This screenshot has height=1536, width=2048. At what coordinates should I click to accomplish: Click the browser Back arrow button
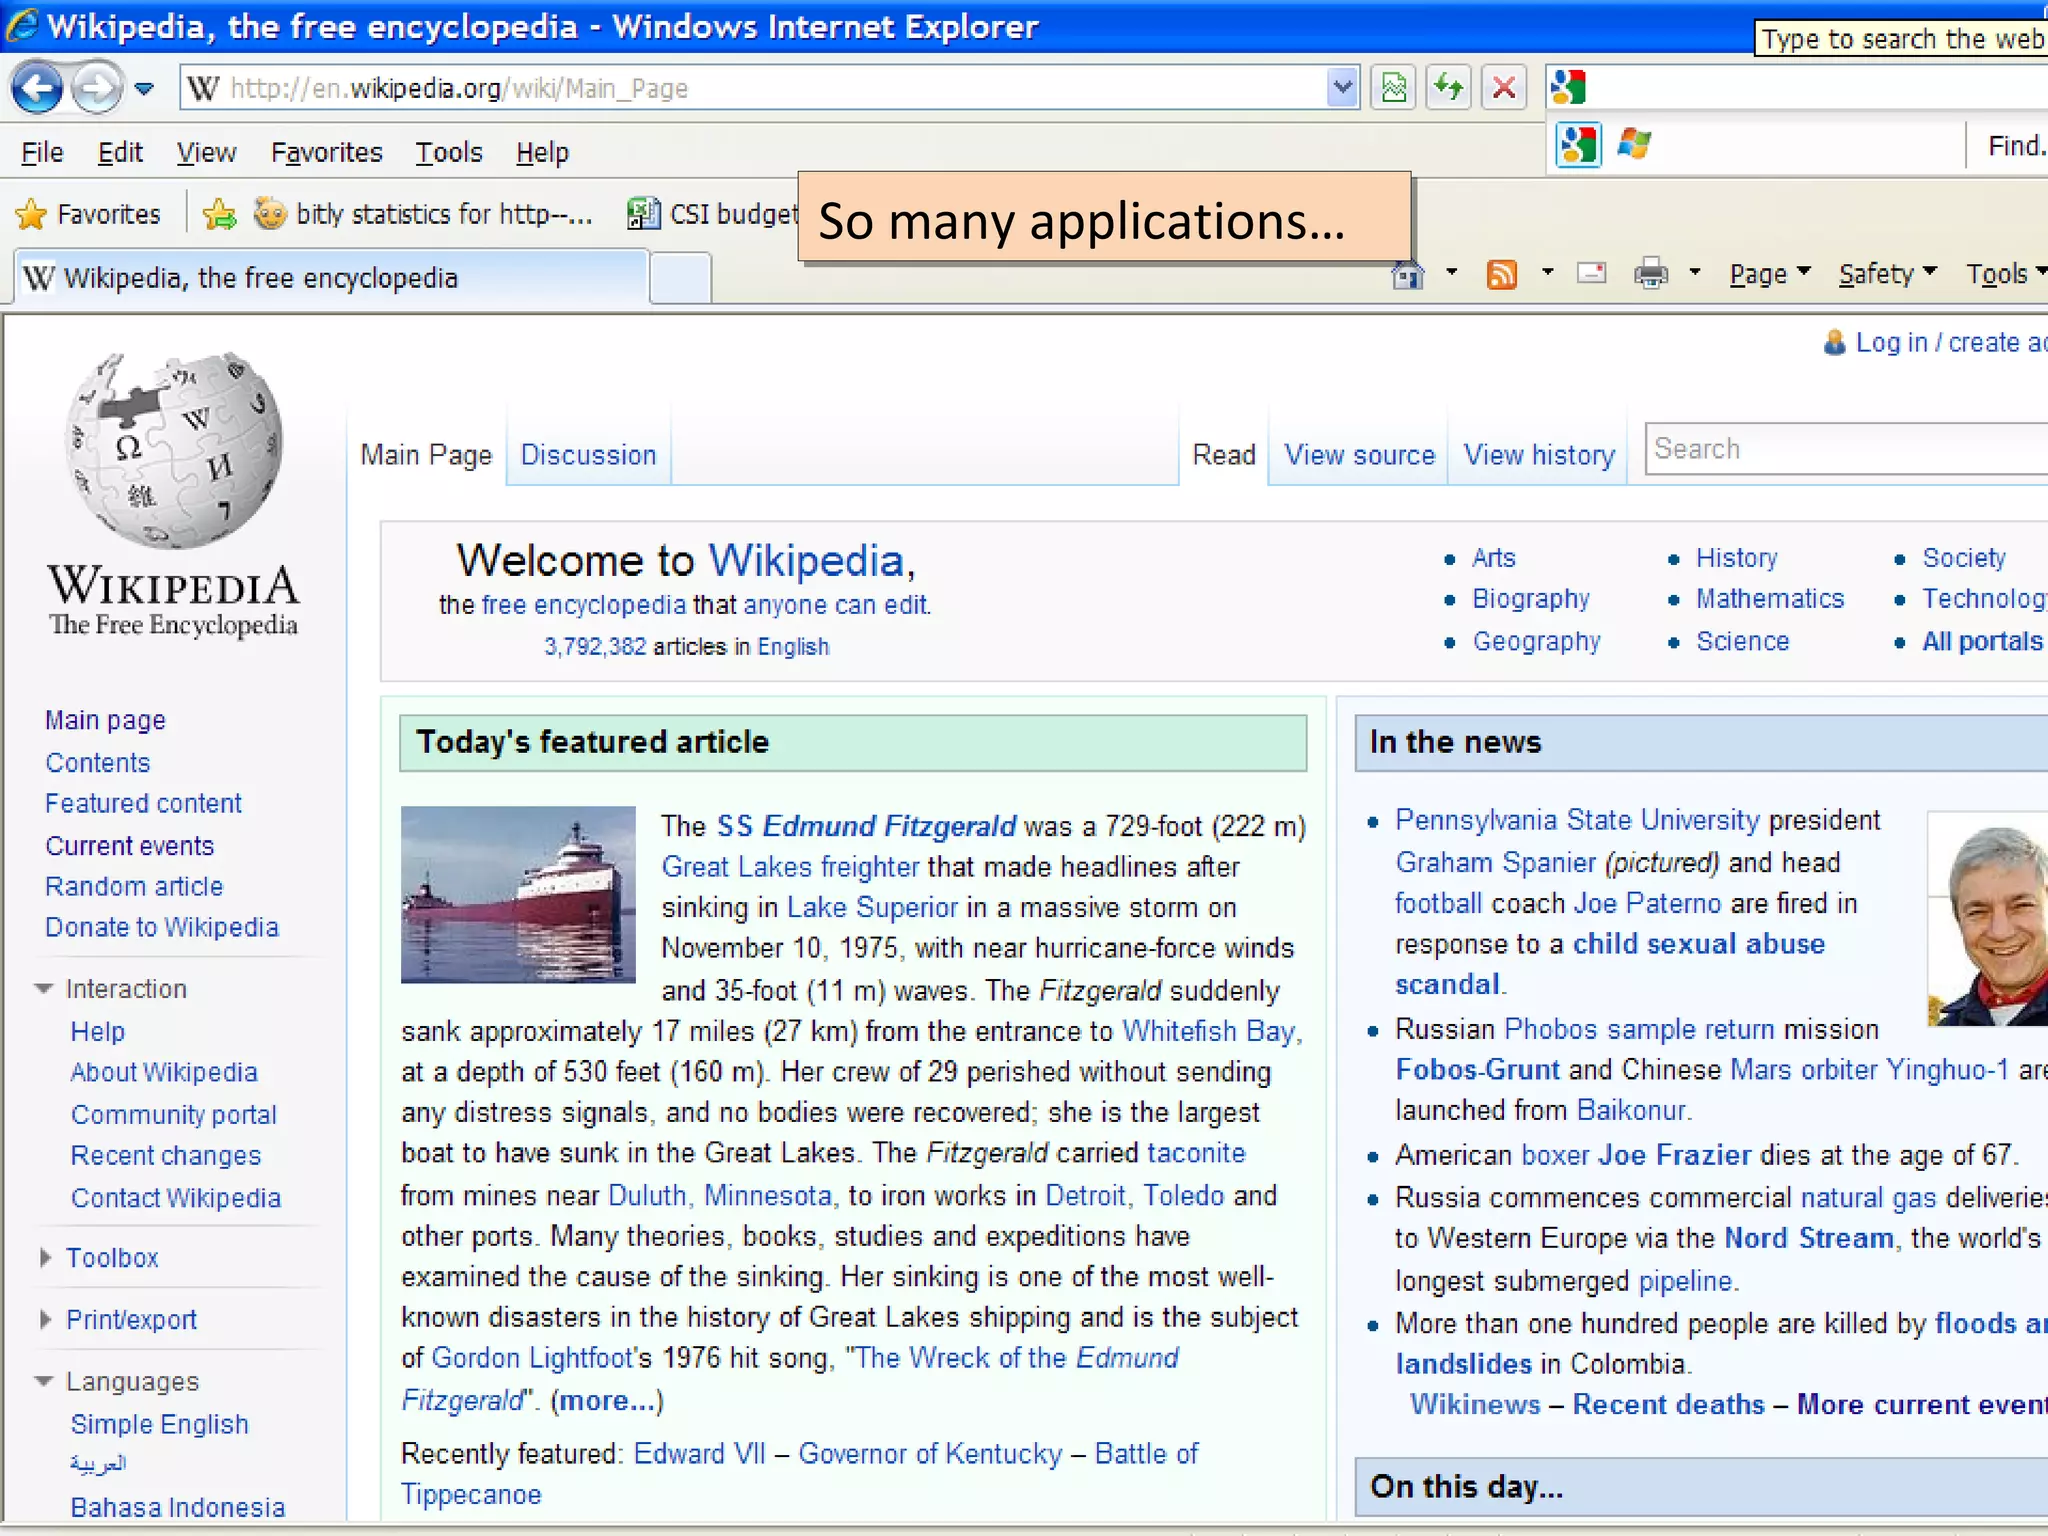click(x=38, y=88)
